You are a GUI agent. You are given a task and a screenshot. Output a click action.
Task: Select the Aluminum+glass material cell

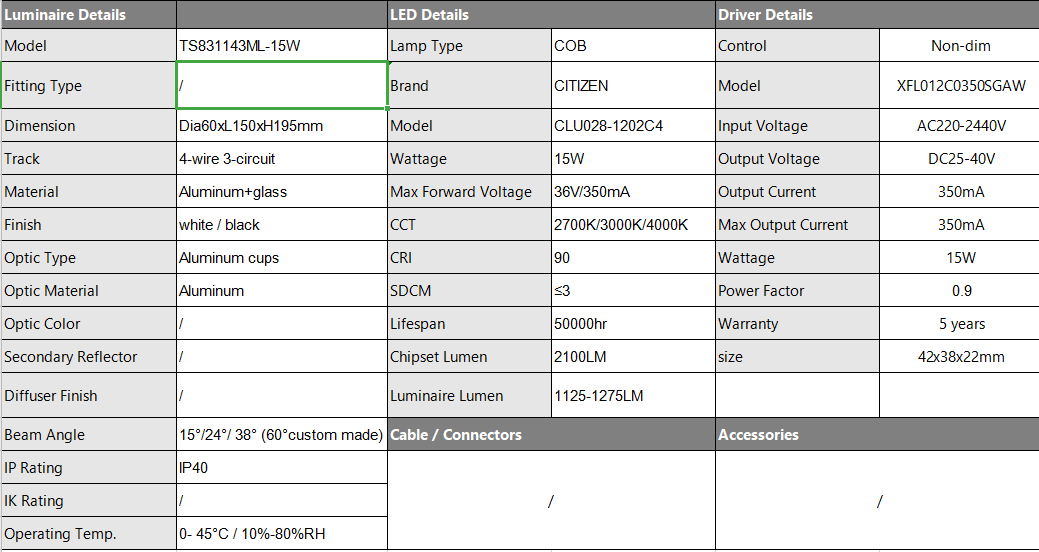coord(282,192)
